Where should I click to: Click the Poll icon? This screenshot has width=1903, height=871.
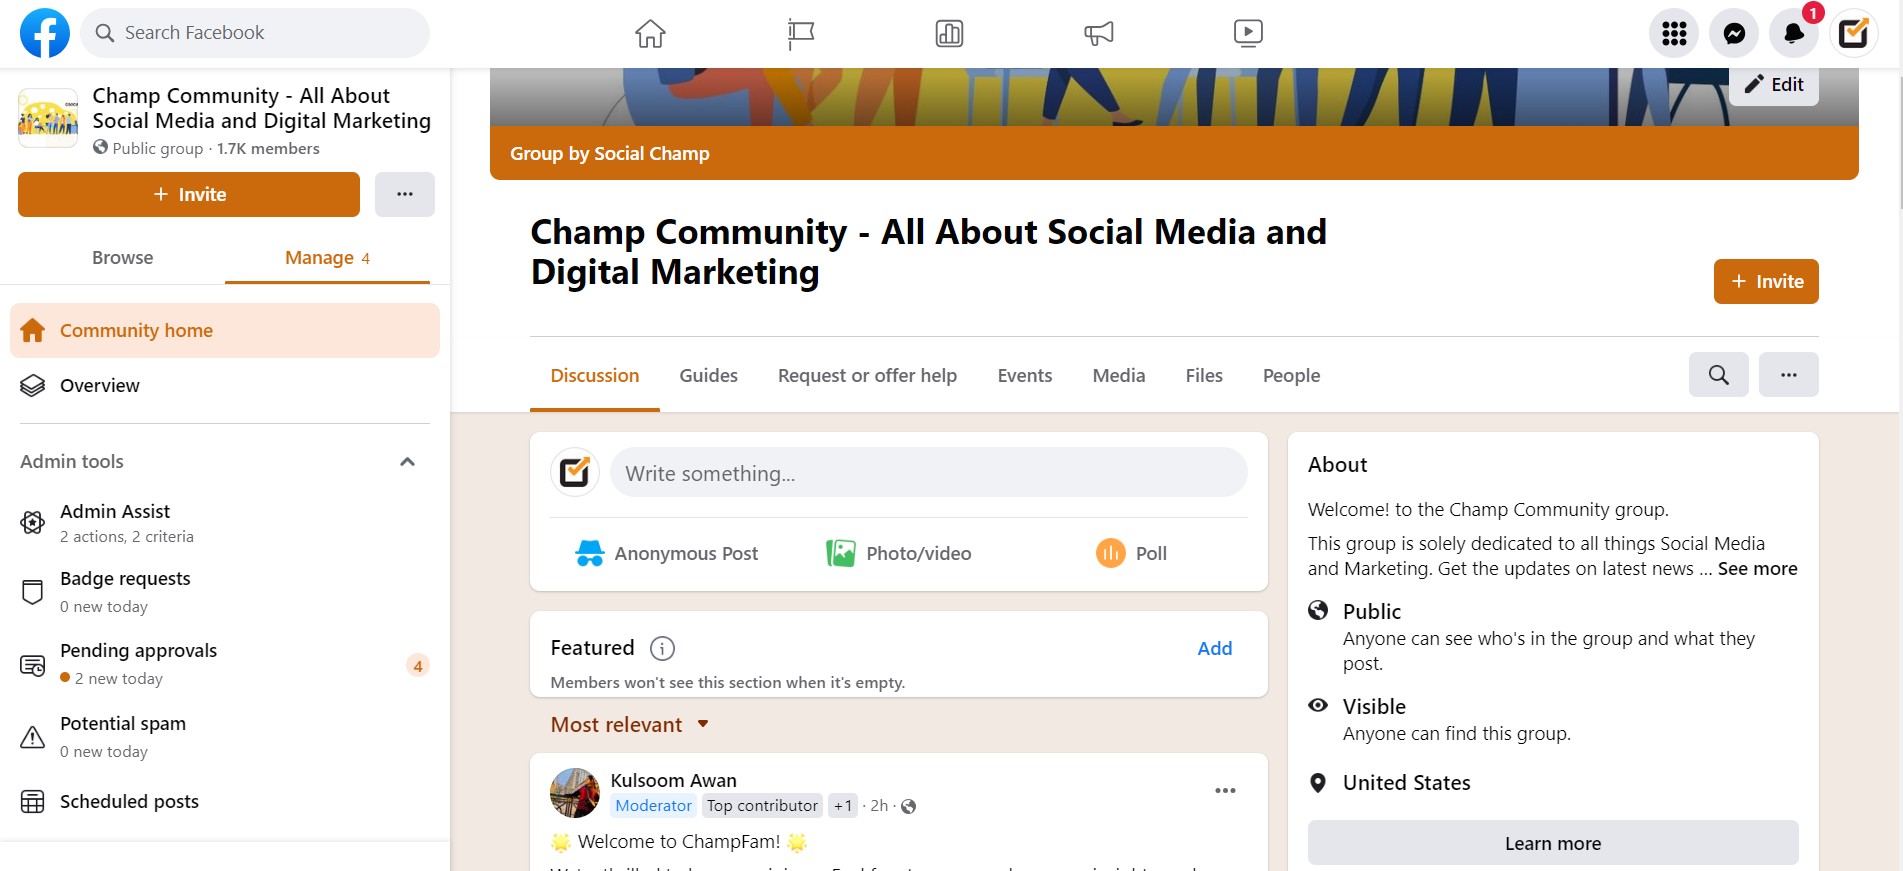pos(1110,553)
